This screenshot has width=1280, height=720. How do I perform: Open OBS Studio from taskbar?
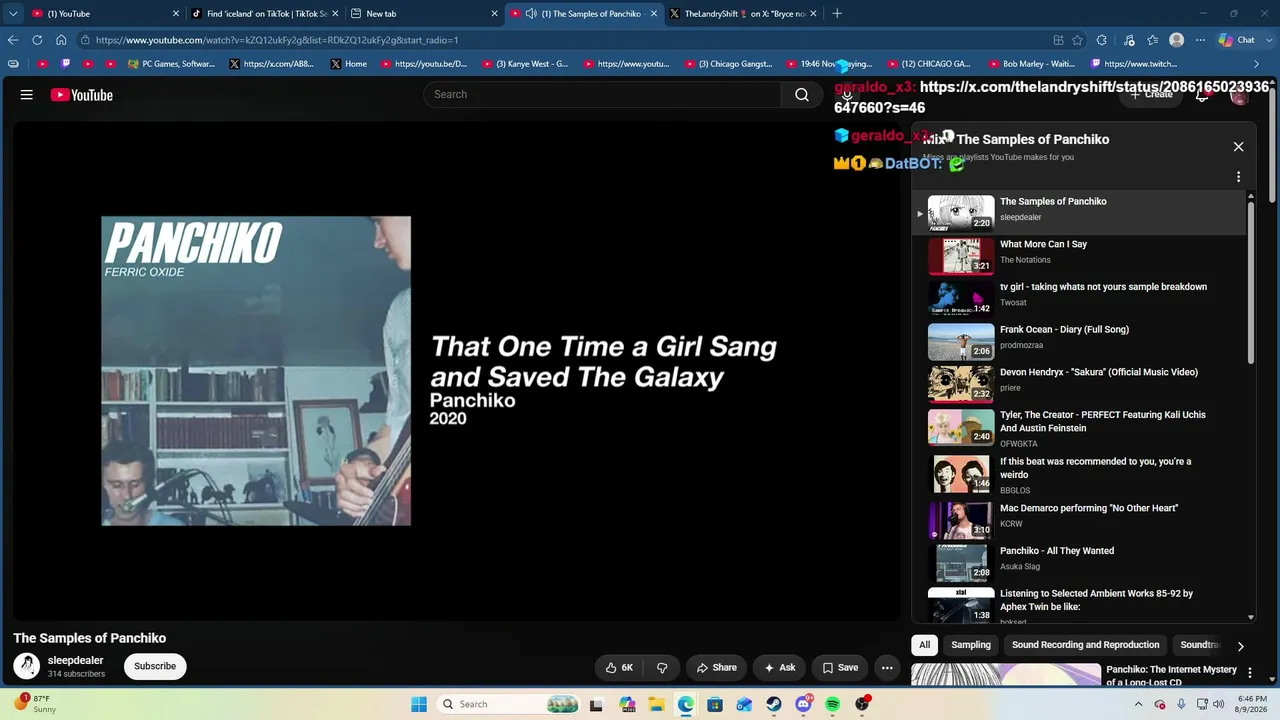(x=862, y=704)
